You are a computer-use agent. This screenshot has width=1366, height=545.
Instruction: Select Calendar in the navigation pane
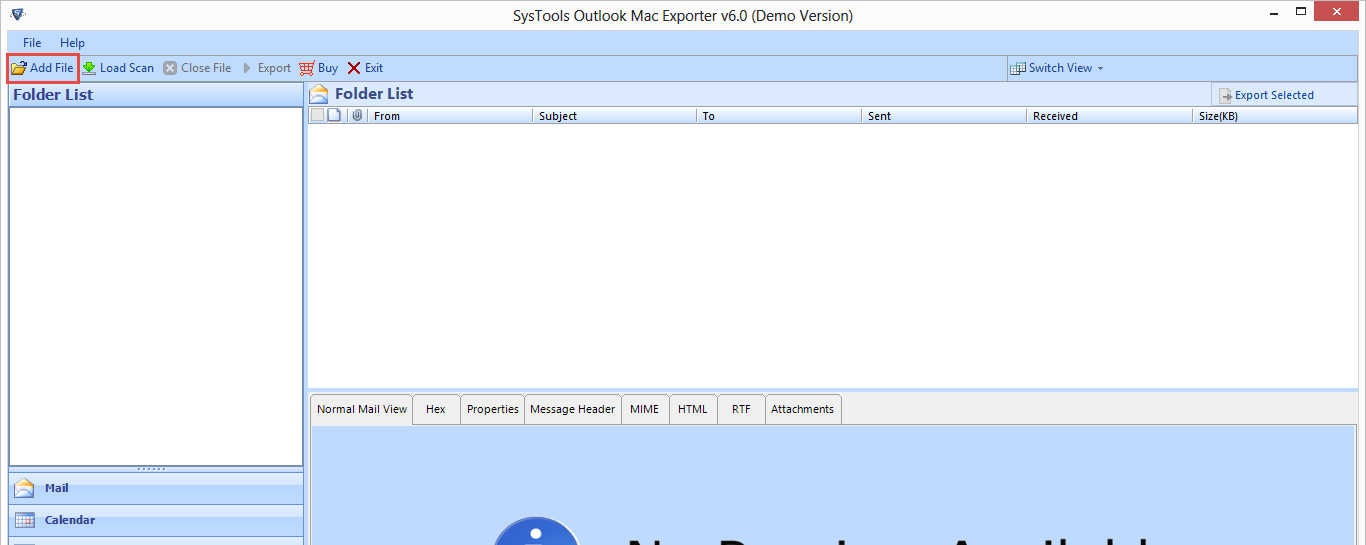point(156,520)
